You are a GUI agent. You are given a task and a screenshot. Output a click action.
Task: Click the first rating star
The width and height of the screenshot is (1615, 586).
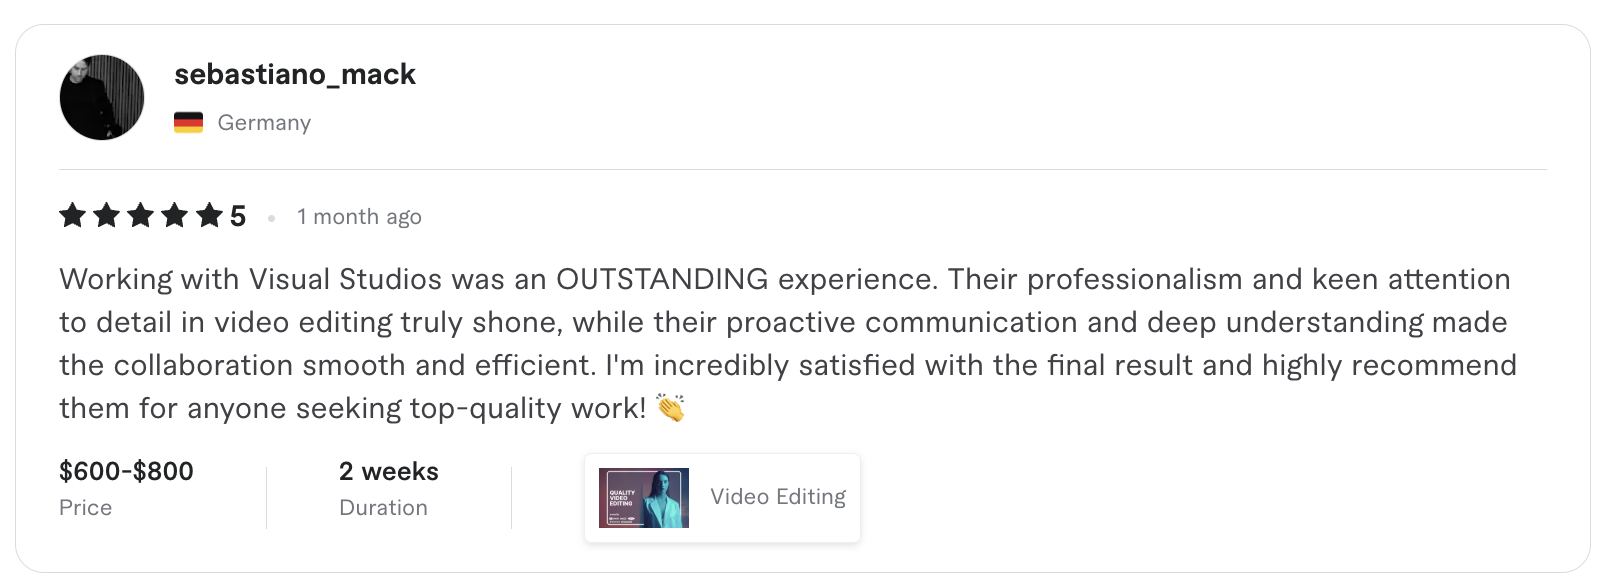[73, 215]
